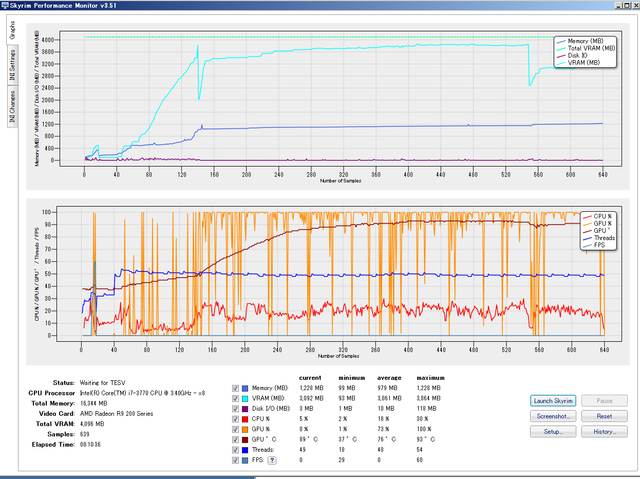Click the cyan VRAM color swatch
The image size is (640, 479).
point(245,398)
